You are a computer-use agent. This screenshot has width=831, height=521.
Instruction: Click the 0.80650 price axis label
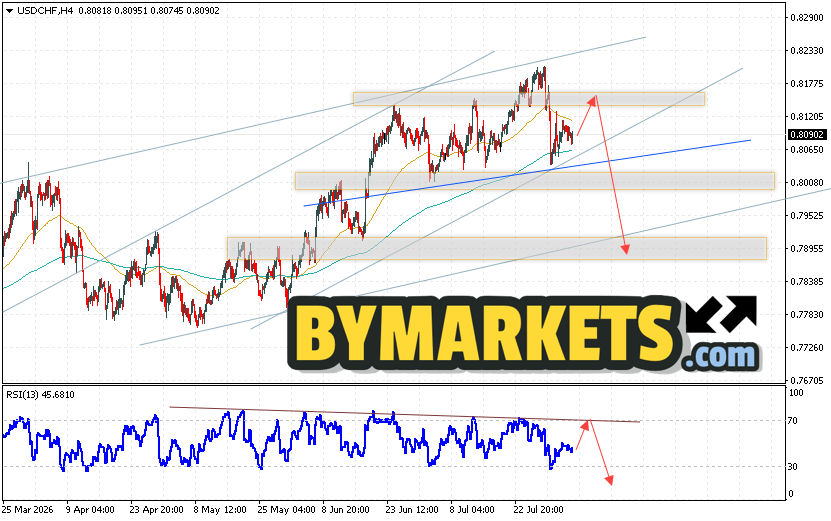[x=807, y=150]
